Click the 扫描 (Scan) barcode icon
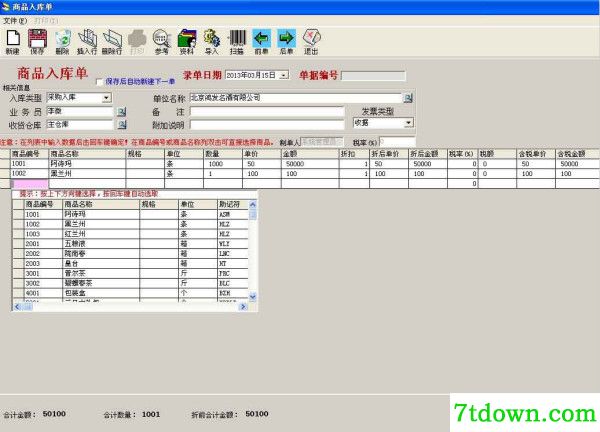Viewport: 600px width, 432px height. pos(237,41)
